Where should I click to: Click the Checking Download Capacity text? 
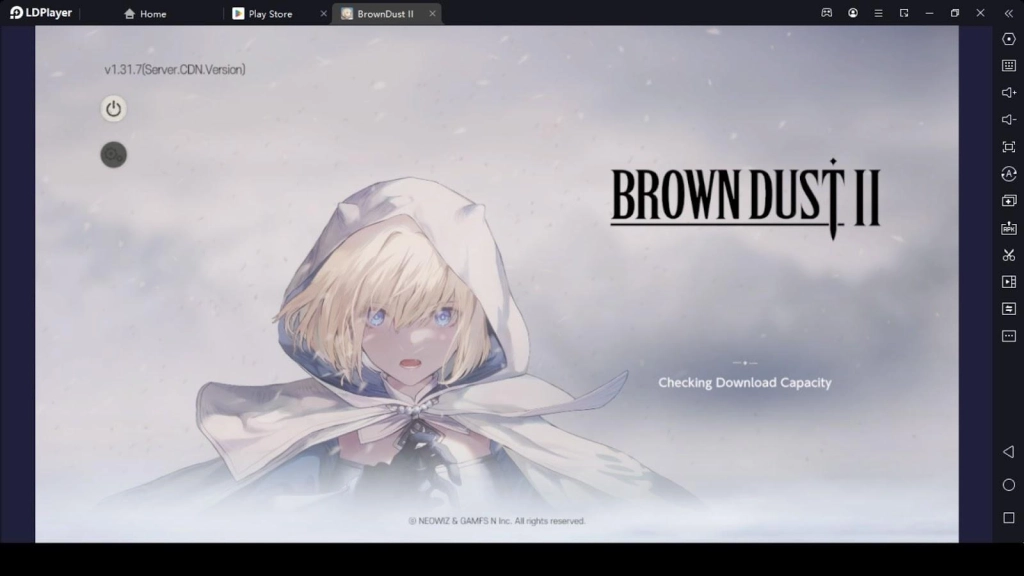744,383
